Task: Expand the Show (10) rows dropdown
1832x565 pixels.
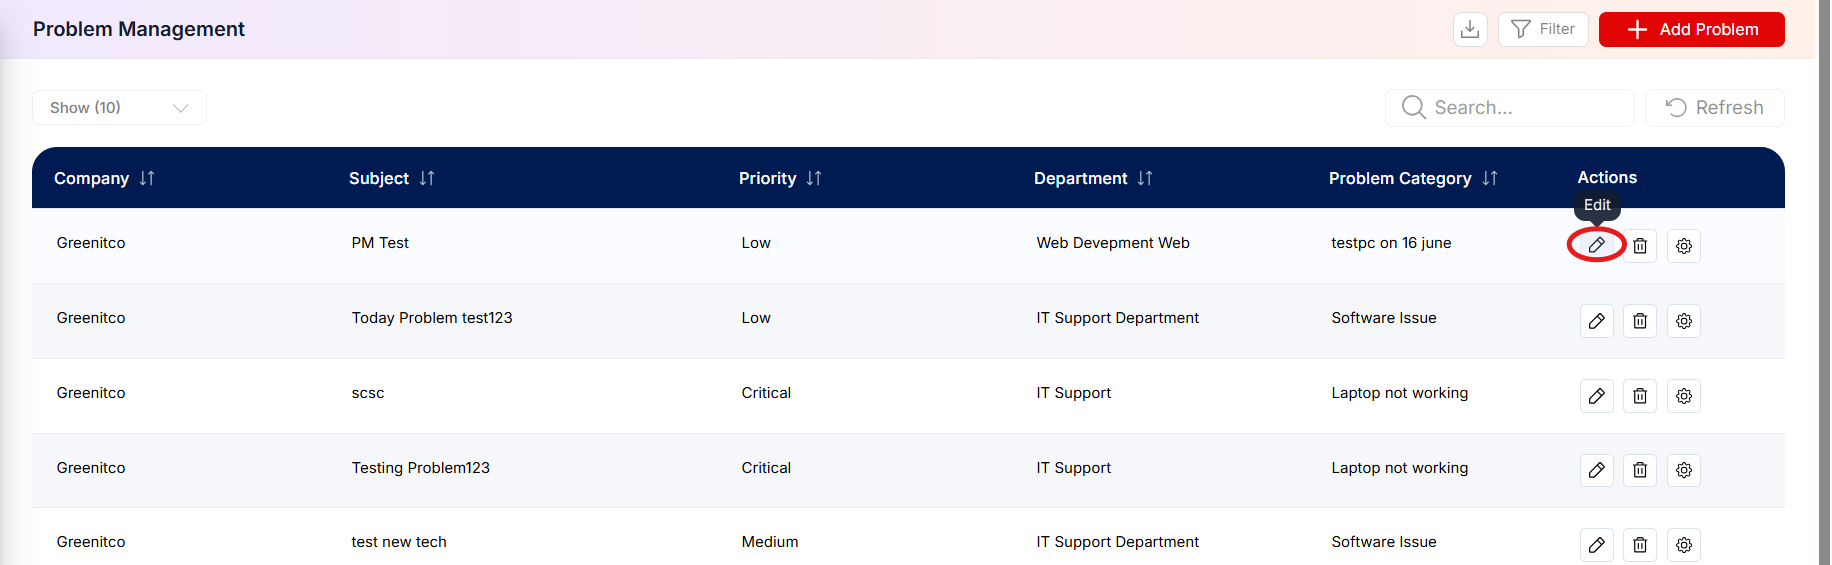Action: pos(119,107)
